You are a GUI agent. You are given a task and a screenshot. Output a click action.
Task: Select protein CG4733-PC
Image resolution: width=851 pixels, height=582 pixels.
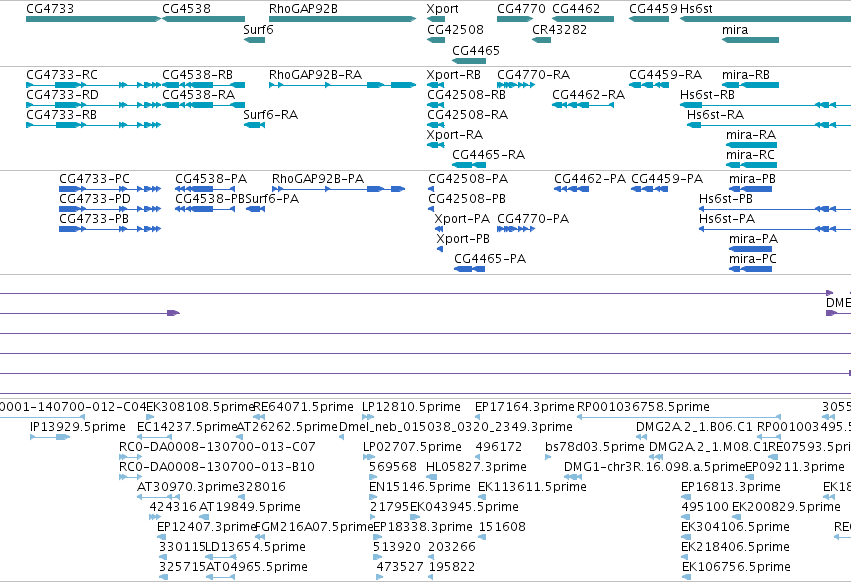[110, 189]
